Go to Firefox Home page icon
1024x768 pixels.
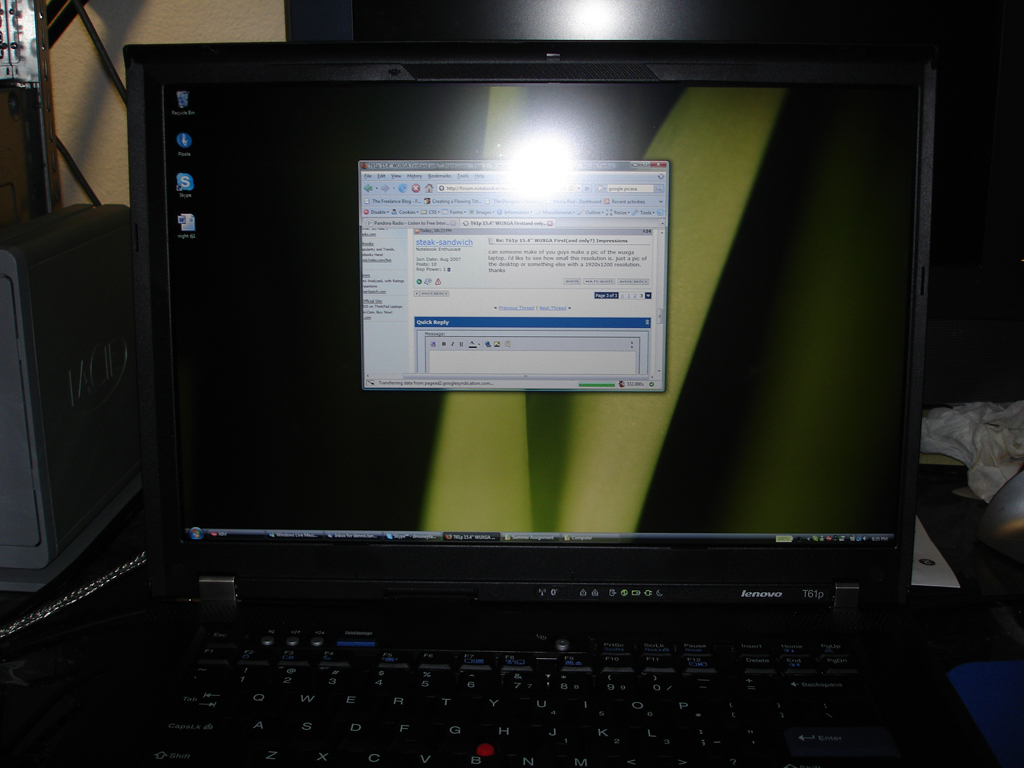429,188
